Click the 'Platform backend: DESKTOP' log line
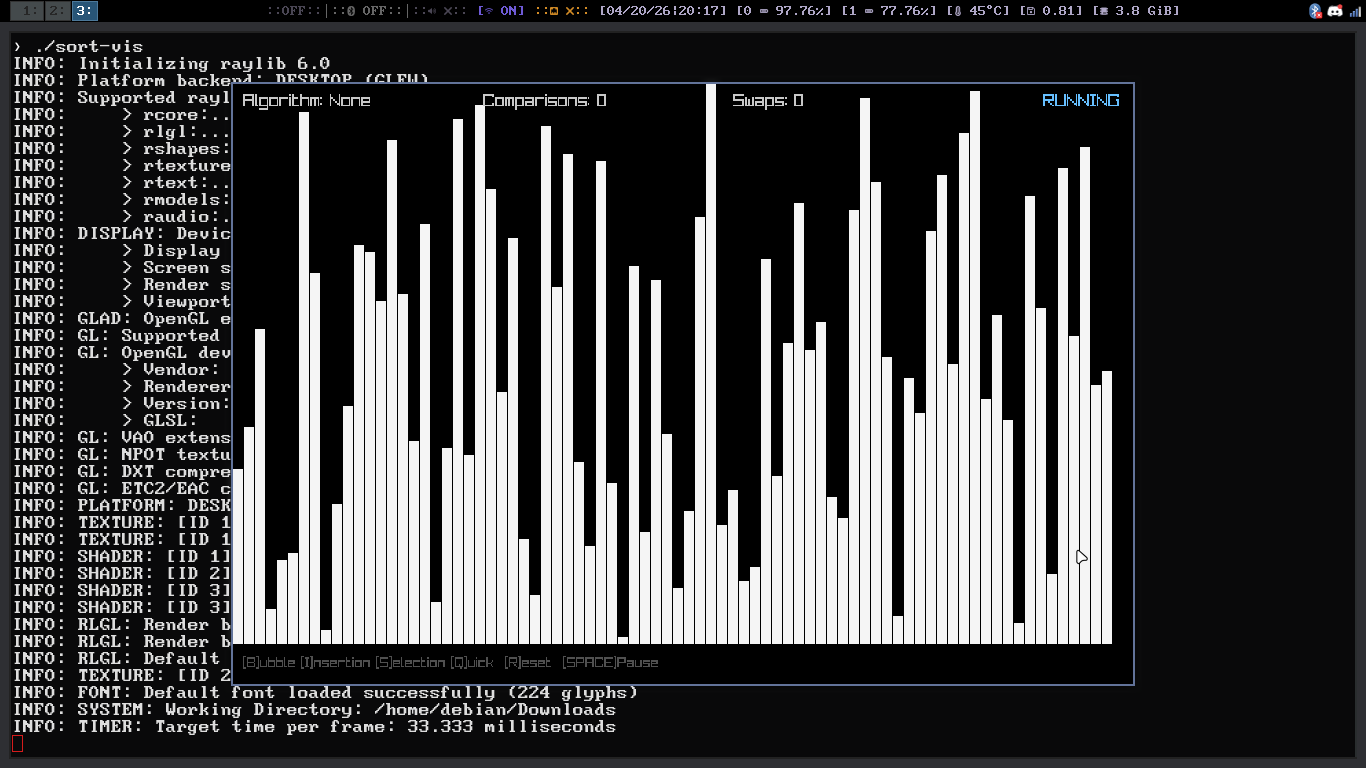This screenshot has width=1366, height=768. pos(221,80)
